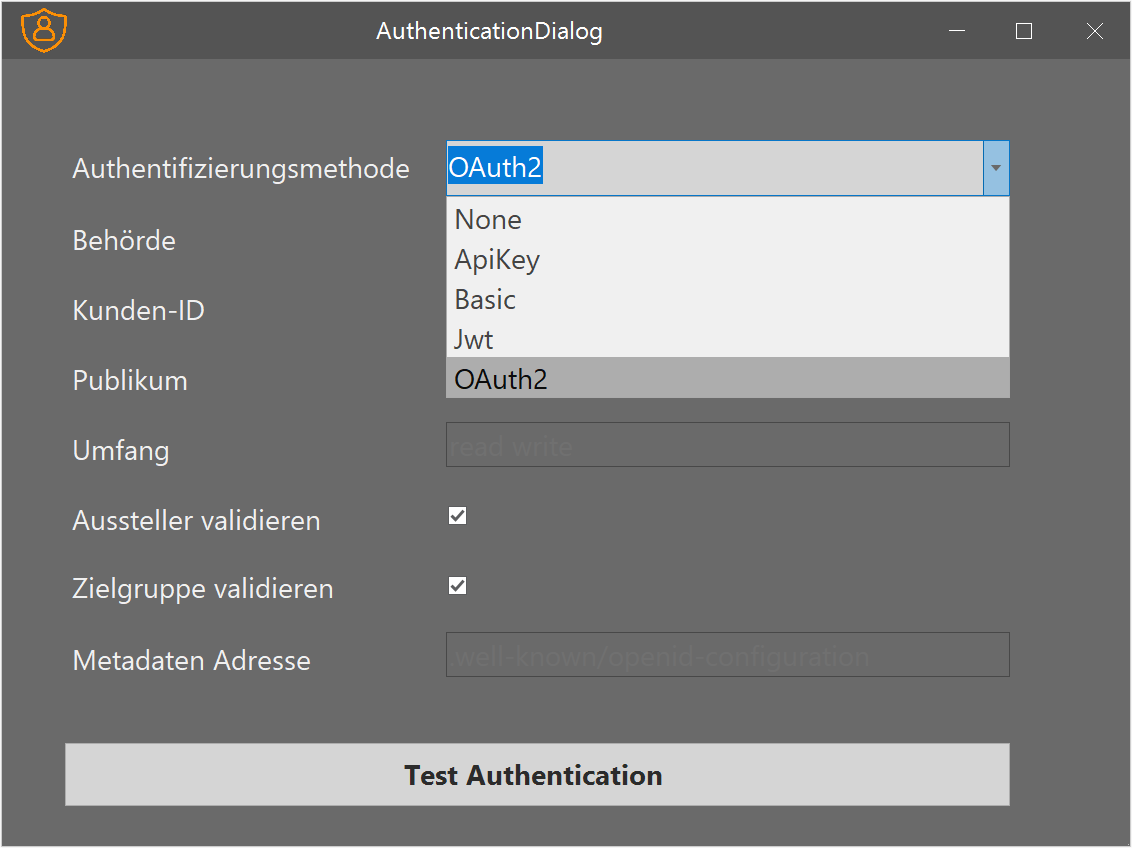Click the Zielgruppe validieren label text

[203, 588]
